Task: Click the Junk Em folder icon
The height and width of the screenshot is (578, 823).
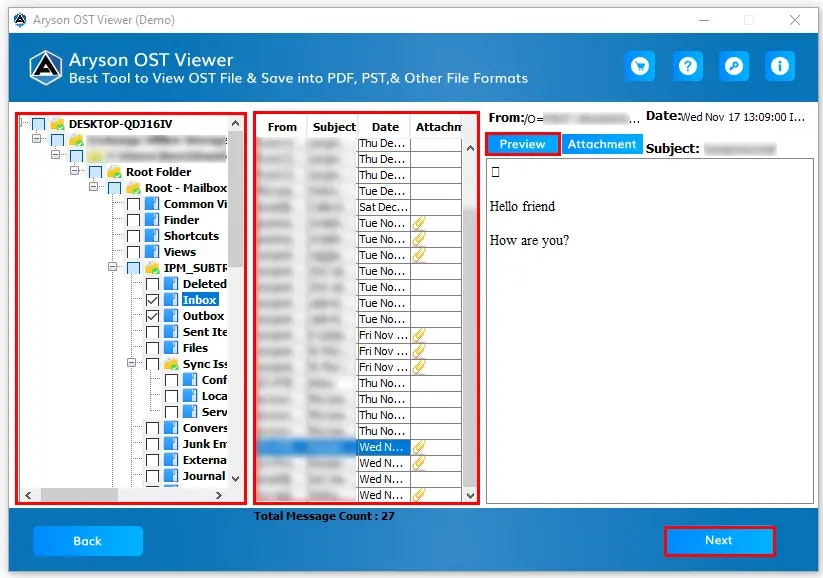Action: tap(171, 444)
